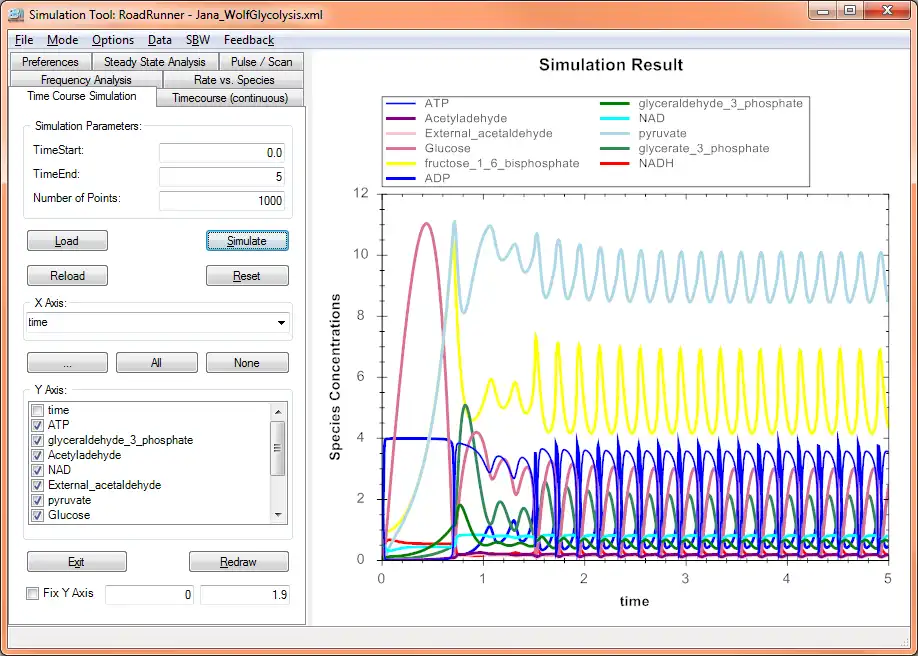918x656 pixels.
Task: Switch to Timecourse (continuous) tab
Action: (x=230, y=98)
